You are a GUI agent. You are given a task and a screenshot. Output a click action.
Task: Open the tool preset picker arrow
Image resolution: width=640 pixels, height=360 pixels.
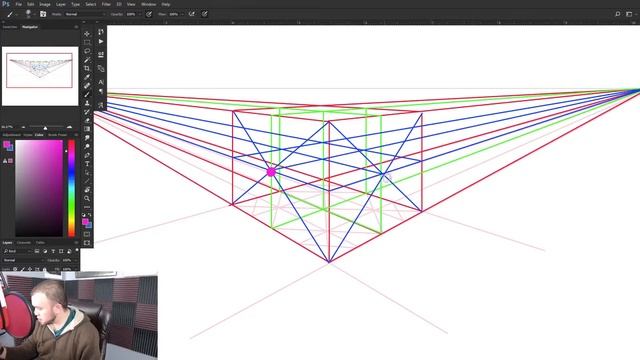coord(17,14)
